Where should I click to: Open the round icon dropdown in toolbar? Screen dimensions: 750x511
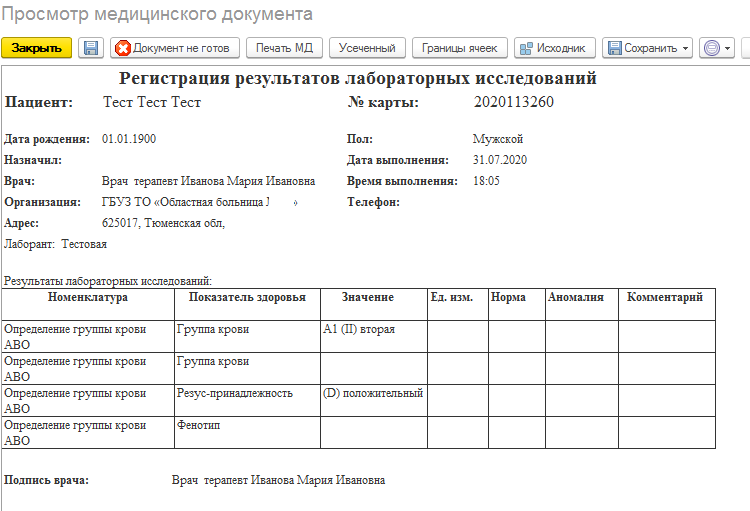(x=717, y=48)
